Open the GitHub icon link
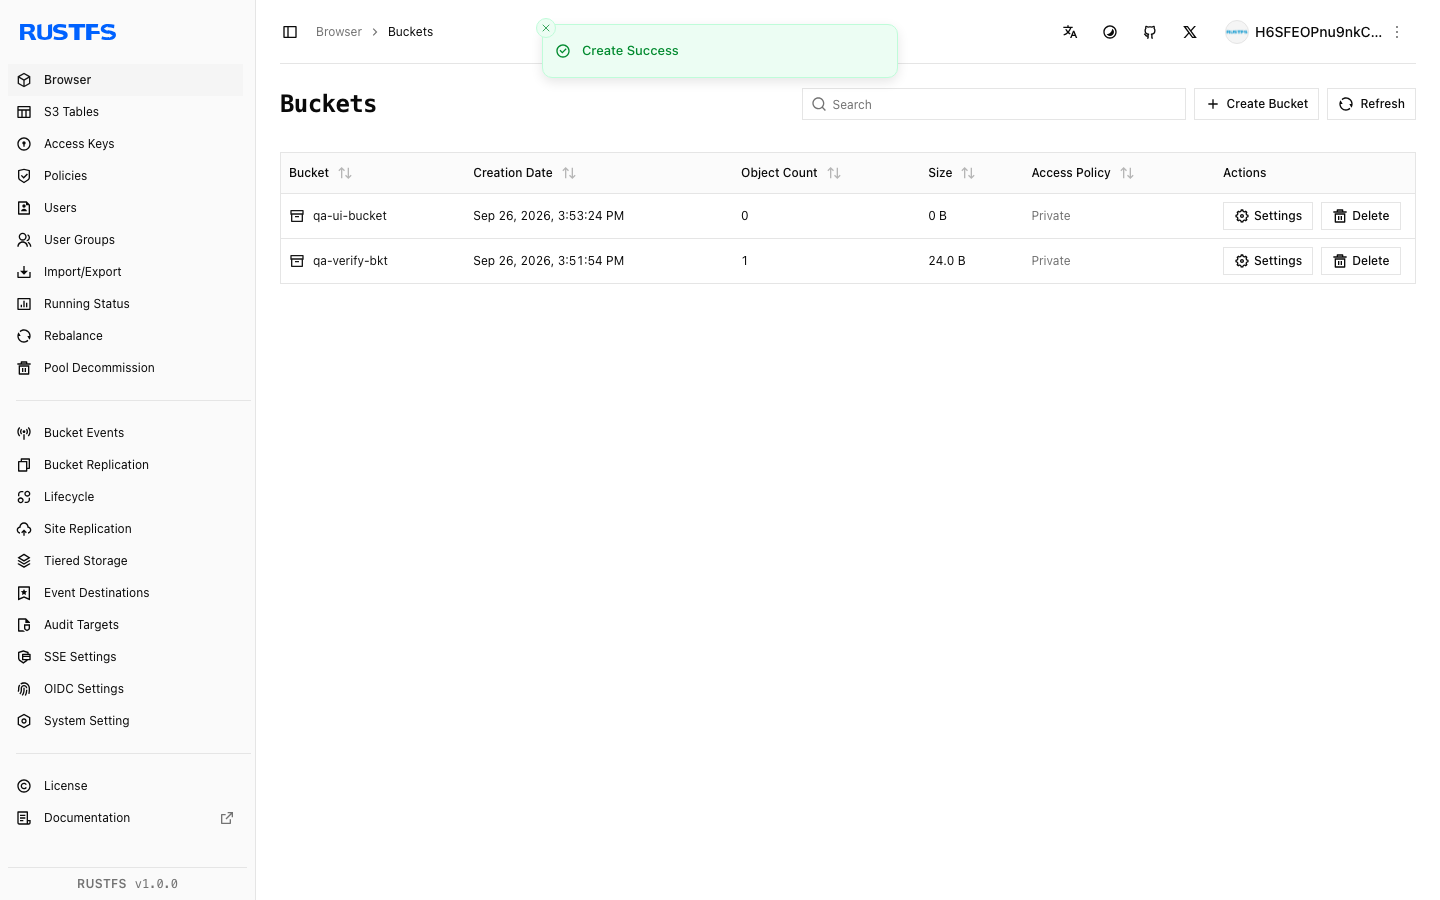 coord(1150,32)
